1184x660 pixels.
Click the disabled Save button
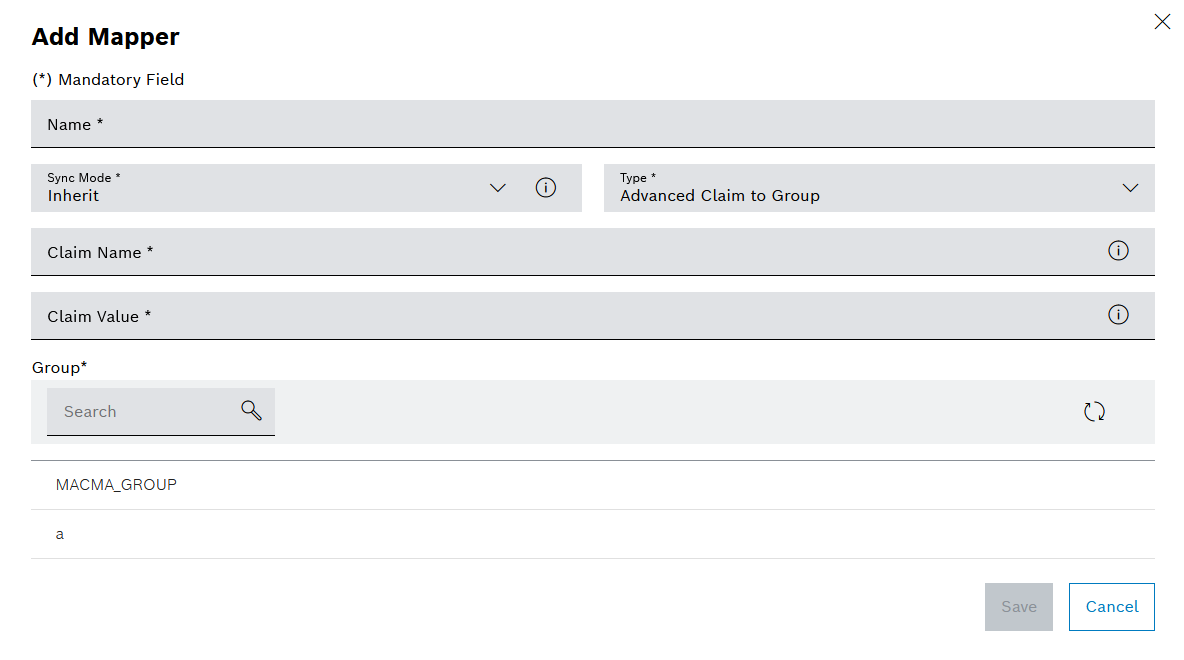(x=1018, y=606)
